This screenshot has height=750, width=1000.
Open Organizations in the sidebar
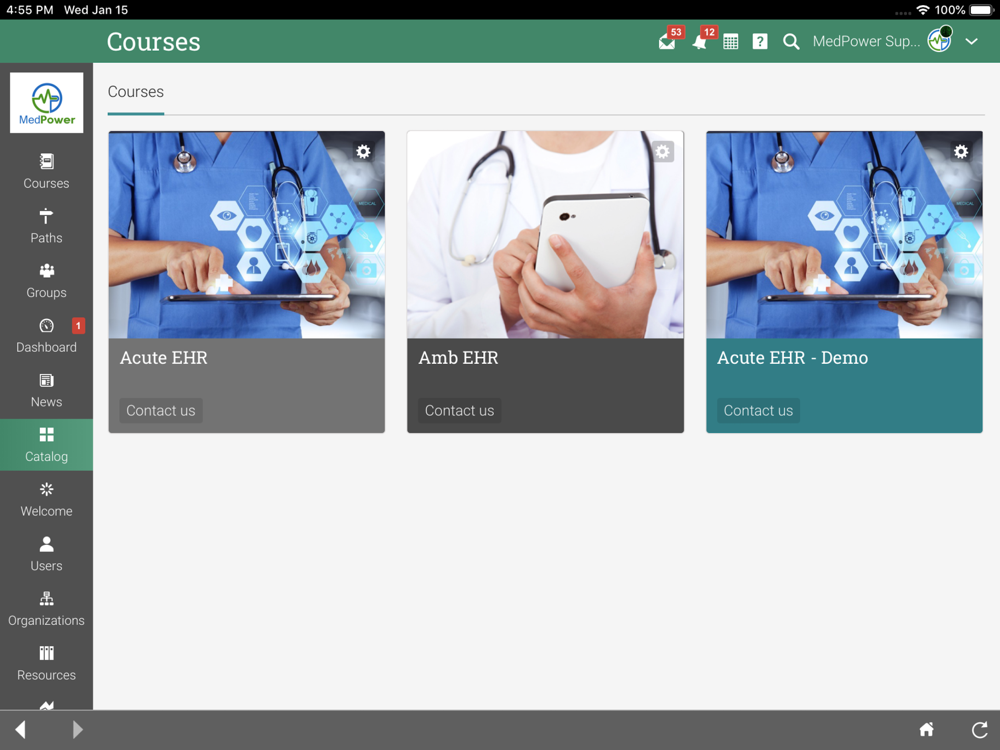[46, 610]
